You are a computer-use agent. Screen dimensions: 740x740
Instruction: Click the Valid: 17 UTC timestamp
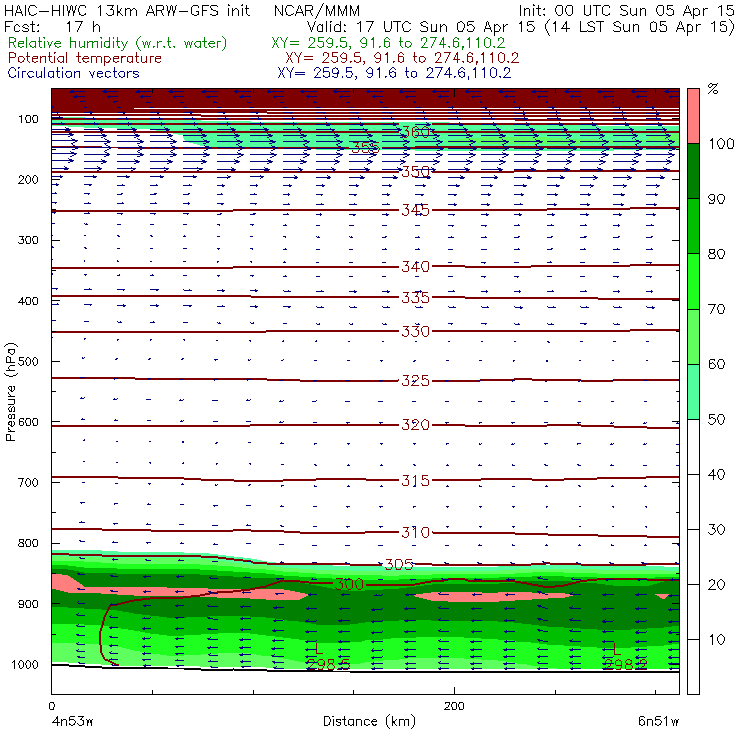coord(521,27)
